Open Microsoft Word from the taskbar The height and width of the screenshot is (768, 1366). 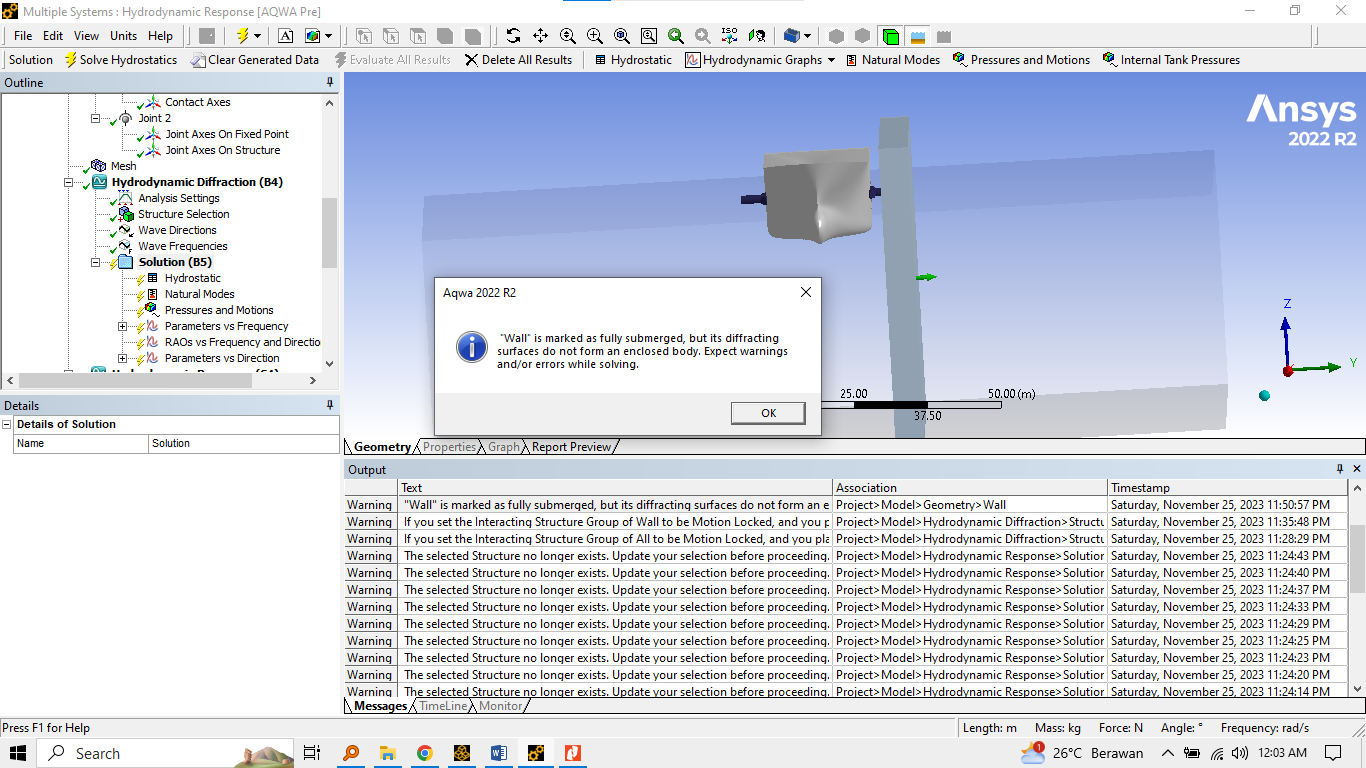pyautogui.click(x=499, y=753)
